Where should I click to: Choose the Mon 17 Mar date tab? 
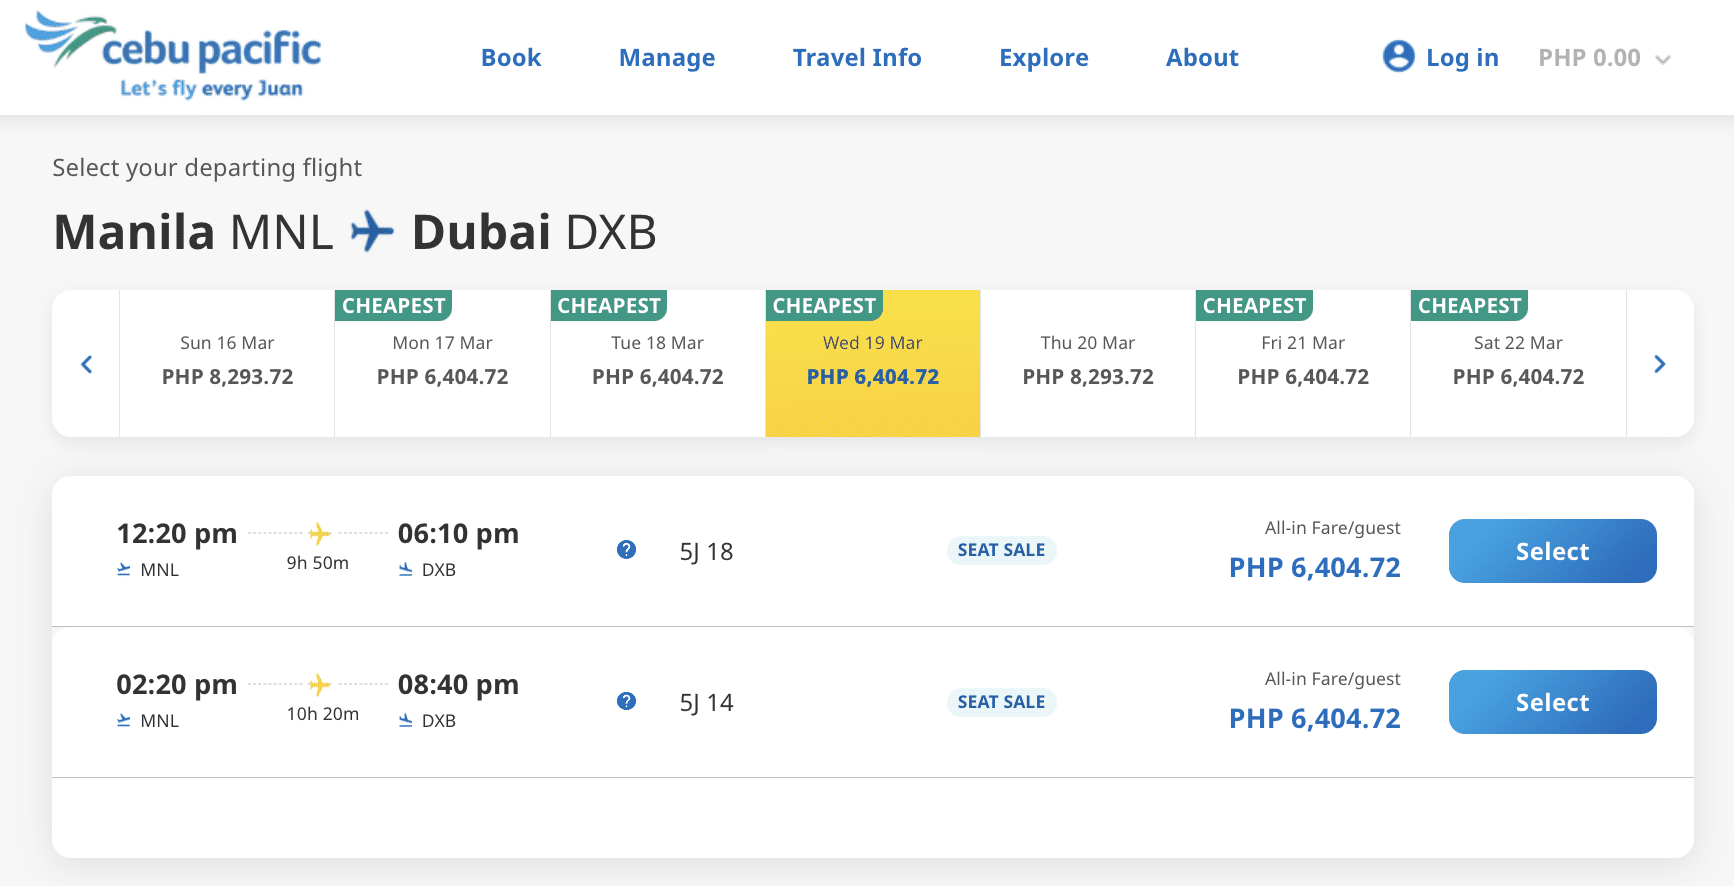tap(442, 364)
